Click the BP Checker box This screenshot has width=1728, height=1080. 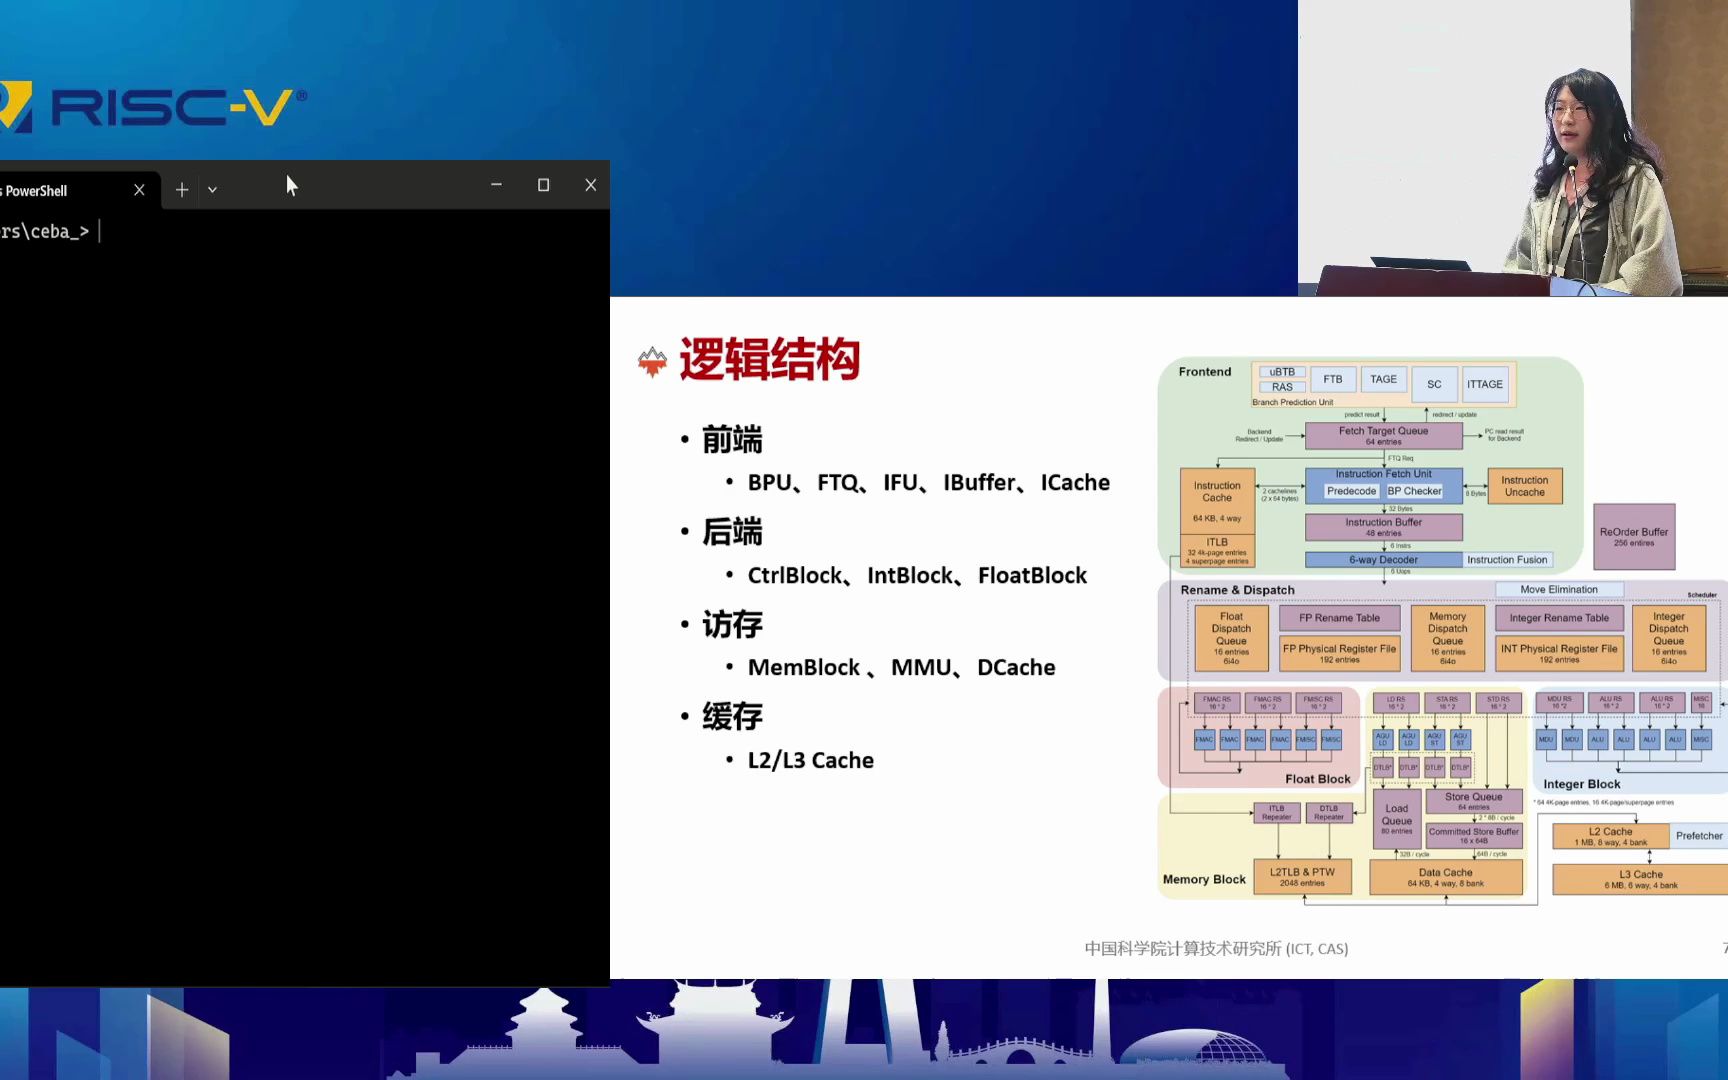[x=1415, y=491]
